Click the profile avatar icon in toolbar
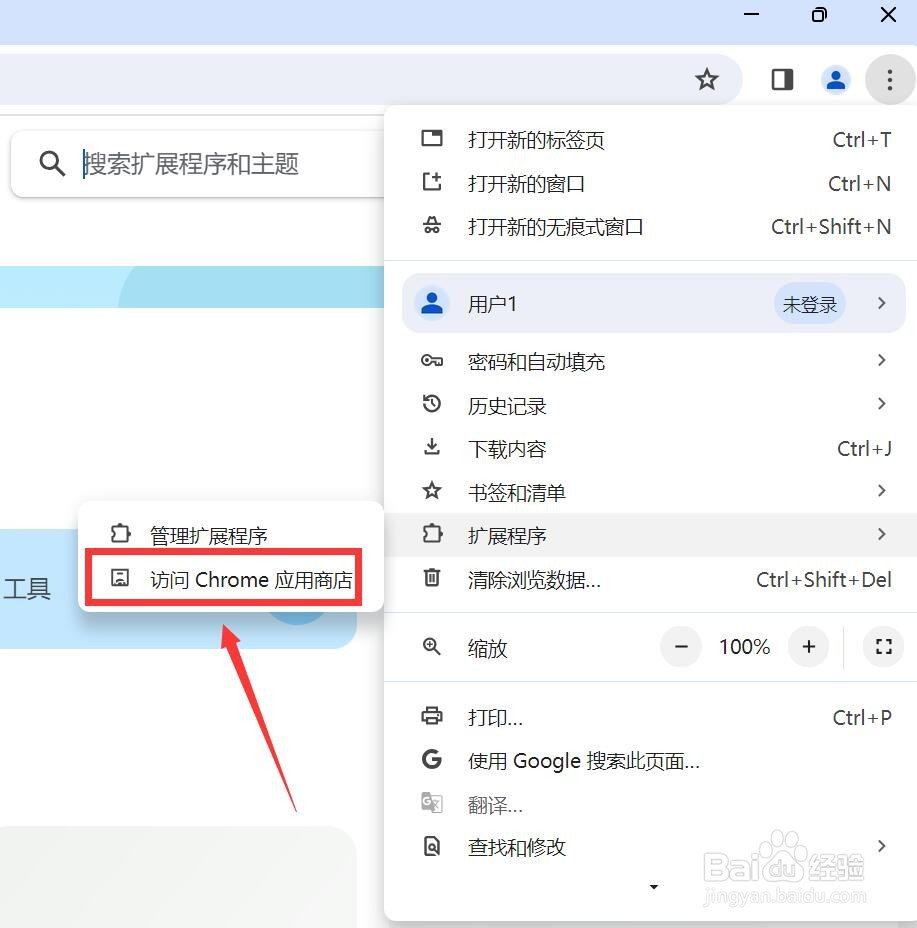The image size is (917, 928). (836, 79)
